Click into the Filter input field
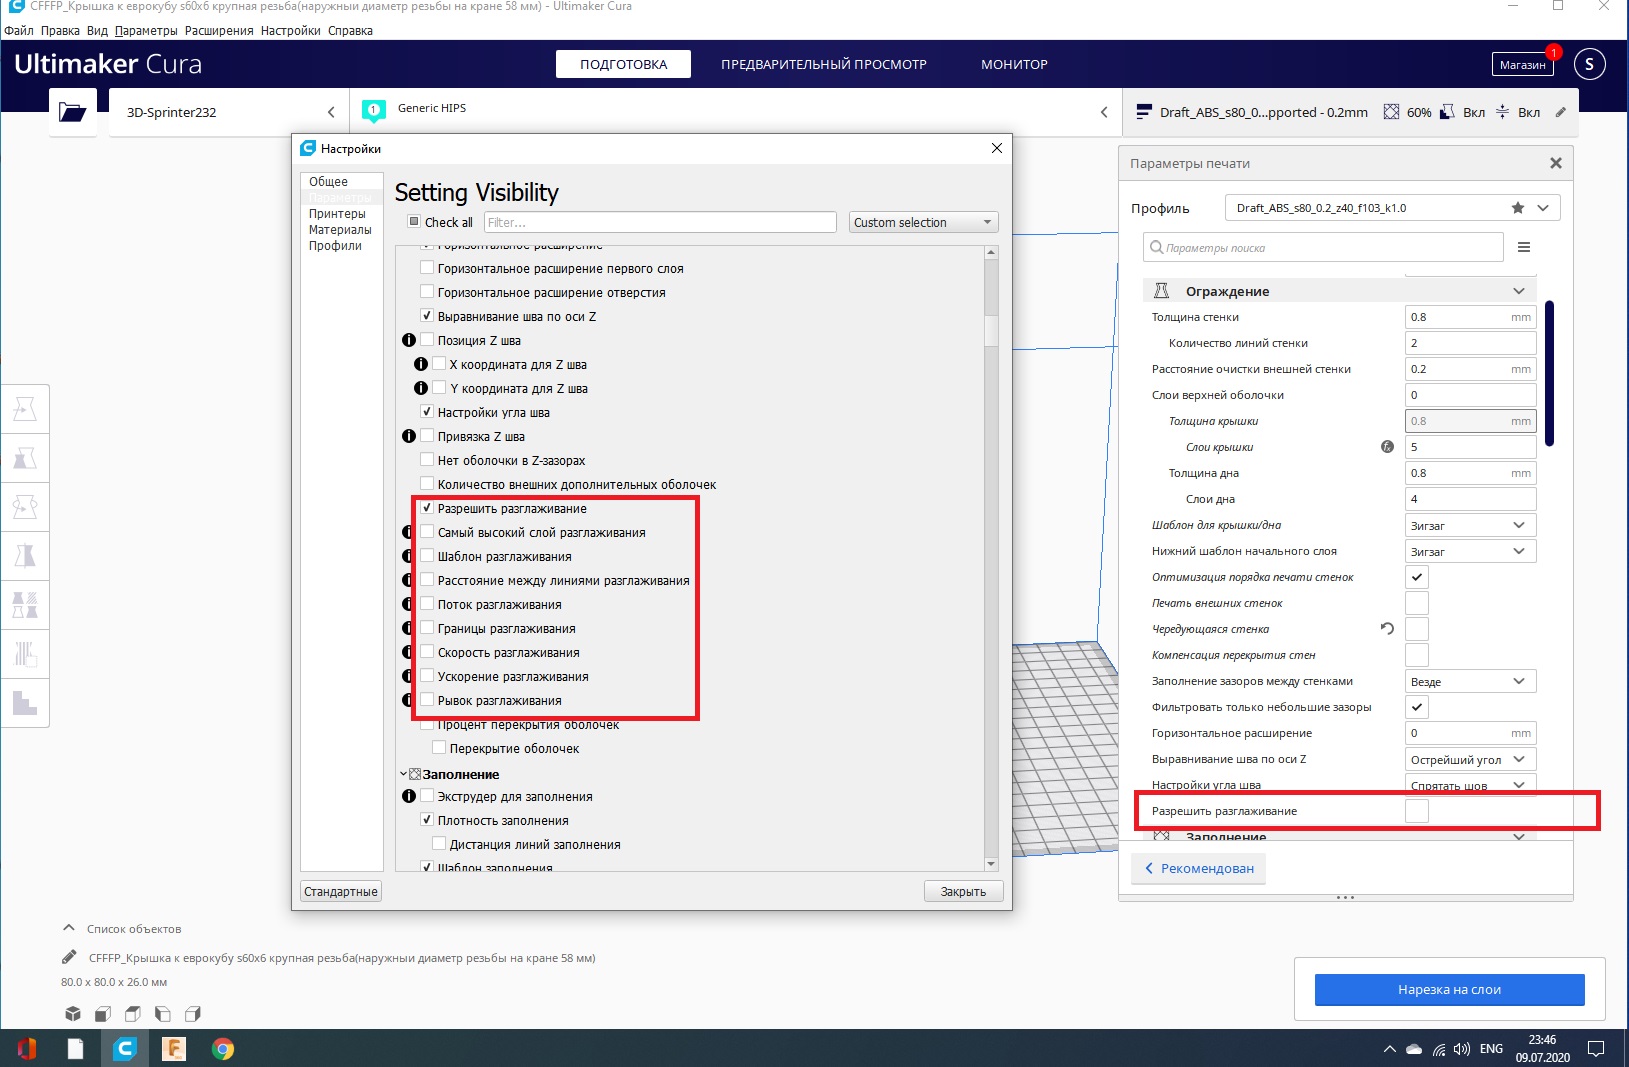This screenshot has height=1067, width=1629. coord(660,222)
